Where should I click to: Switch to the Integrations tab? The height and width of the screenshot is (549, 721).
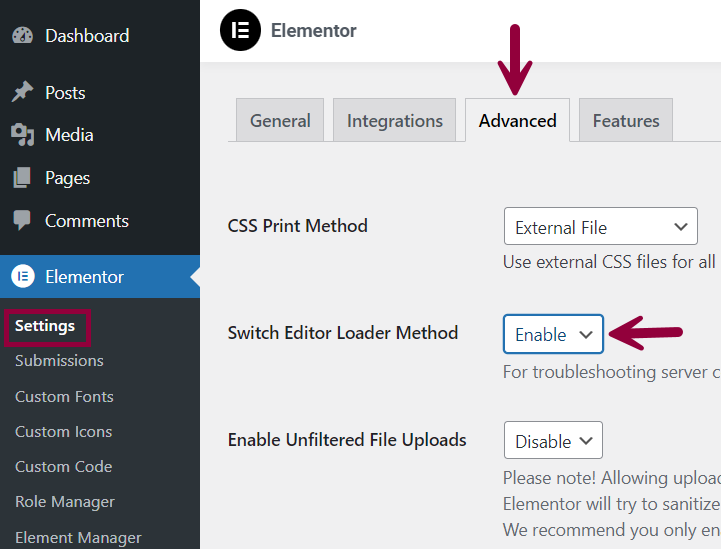(395, 121)
